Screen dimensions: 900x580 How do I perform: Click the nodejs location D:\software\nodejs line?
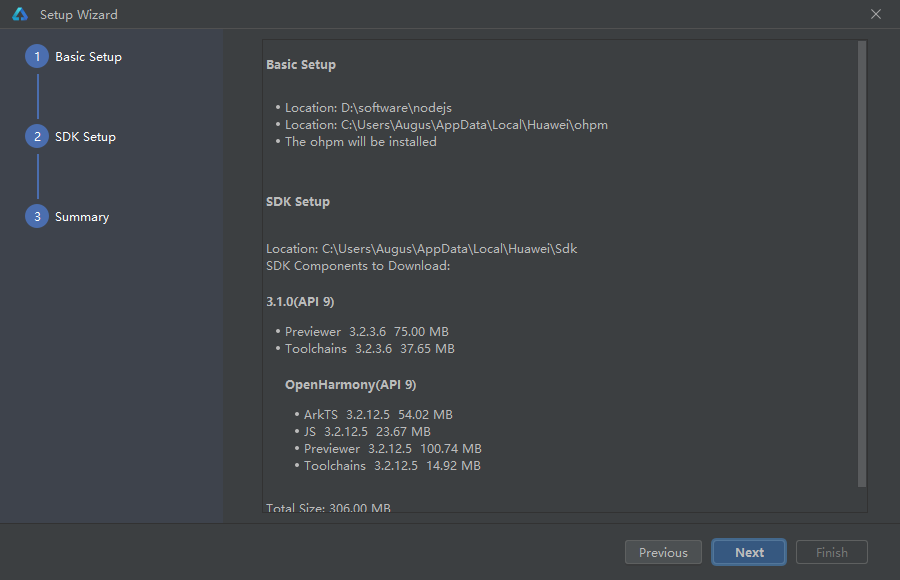(368, 107)
